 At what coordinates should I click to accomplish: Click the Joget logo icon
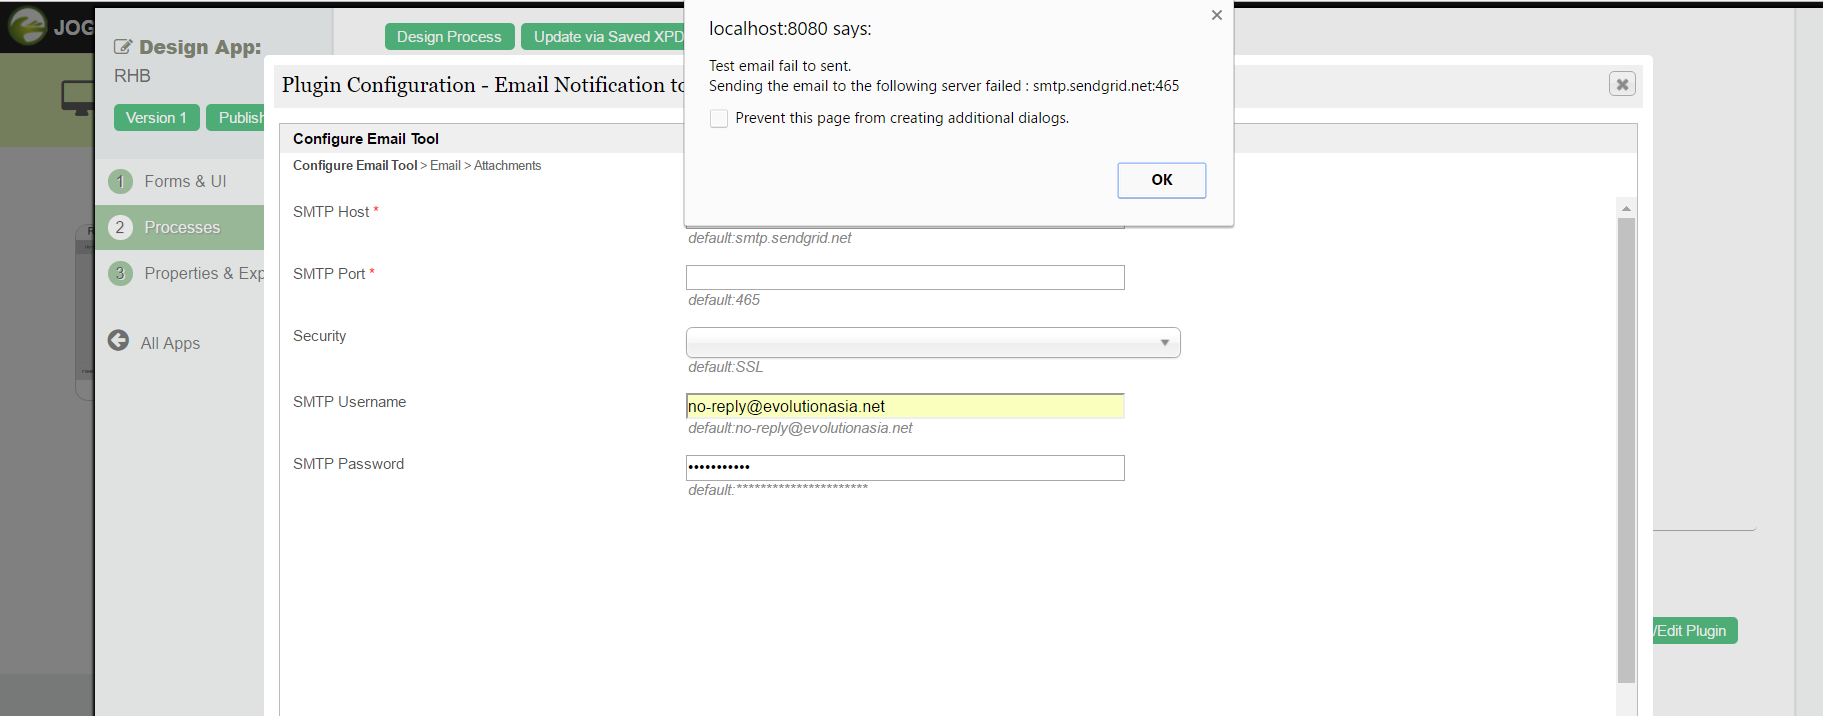point(28,26)
